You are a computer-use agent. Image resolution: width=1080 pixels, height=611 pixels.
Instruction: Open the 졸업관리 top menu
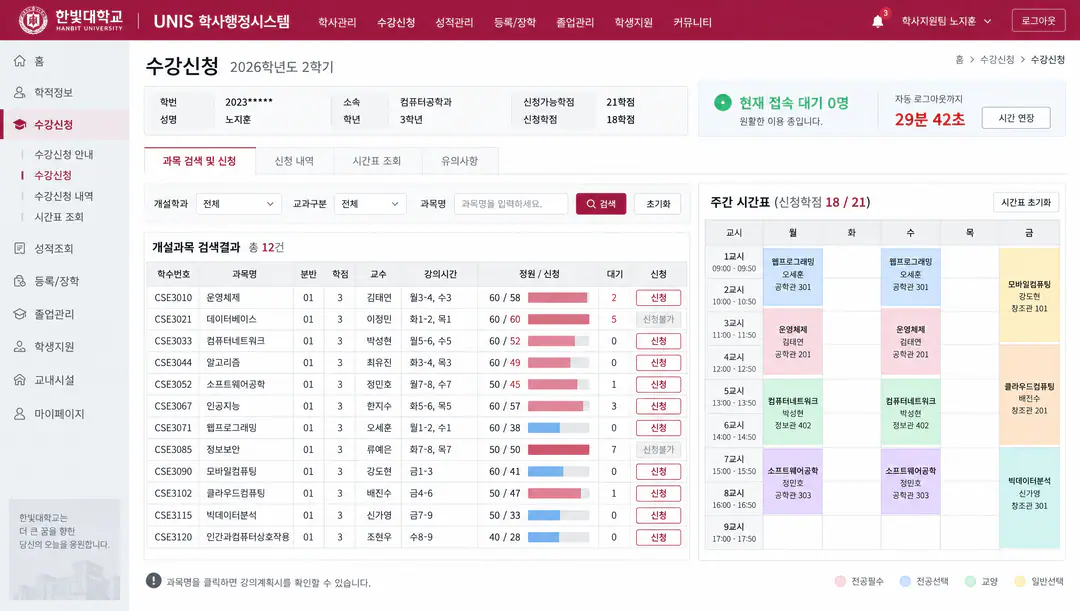[x=575, y=22]
